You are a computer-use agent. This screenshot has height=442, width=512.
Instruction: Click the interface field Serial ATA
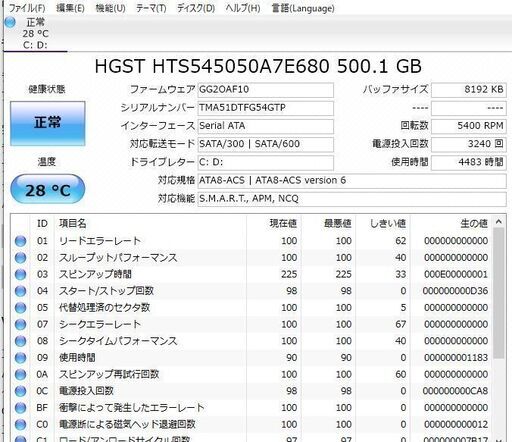[x=265, y=126]
